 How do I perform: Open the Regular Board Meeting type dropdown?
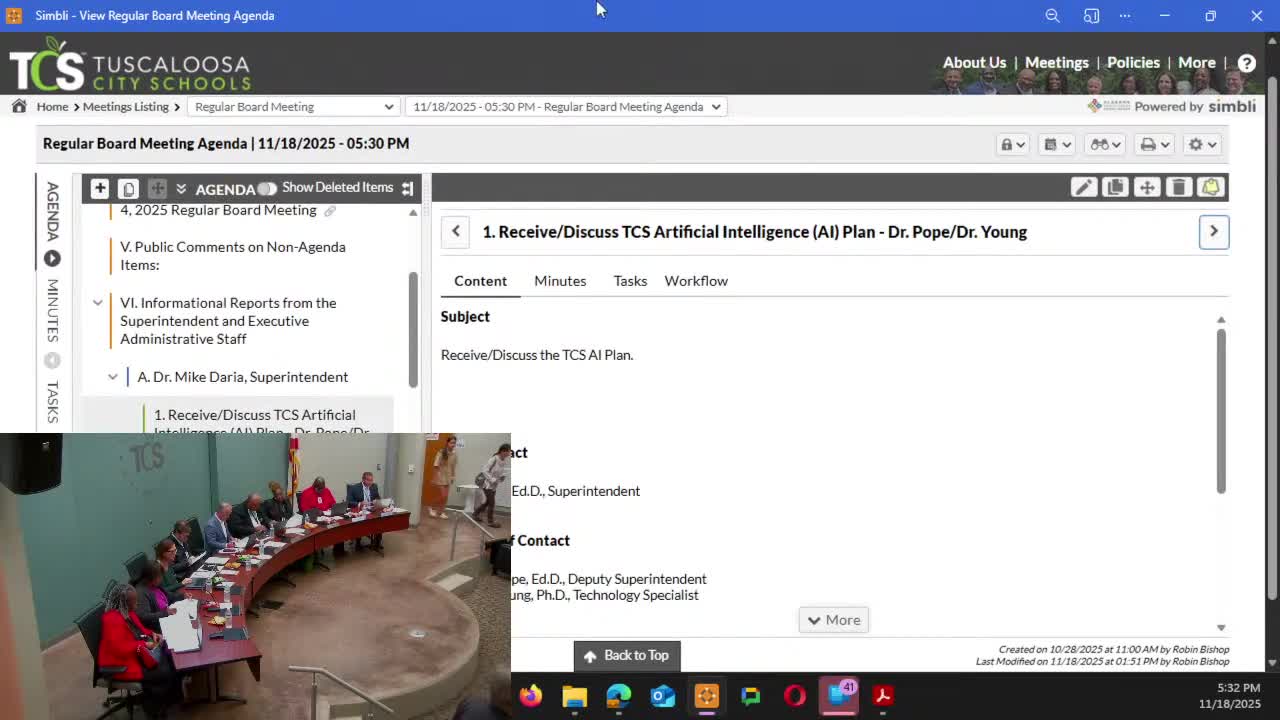pos(293,107)
